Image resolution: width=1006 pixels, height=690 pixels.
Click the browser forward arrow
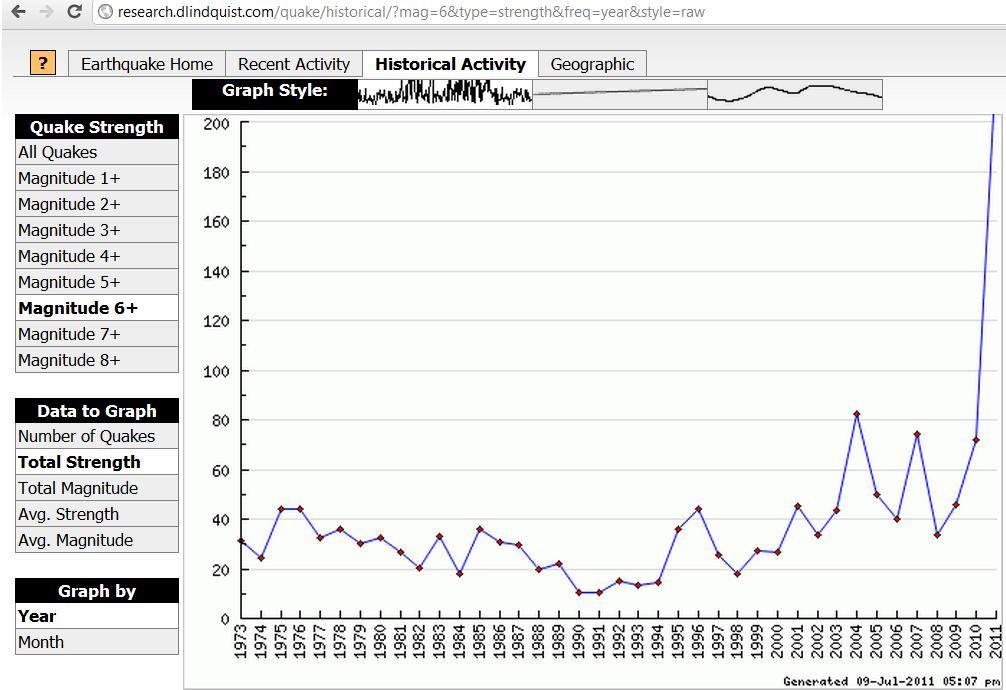(46, 12)
